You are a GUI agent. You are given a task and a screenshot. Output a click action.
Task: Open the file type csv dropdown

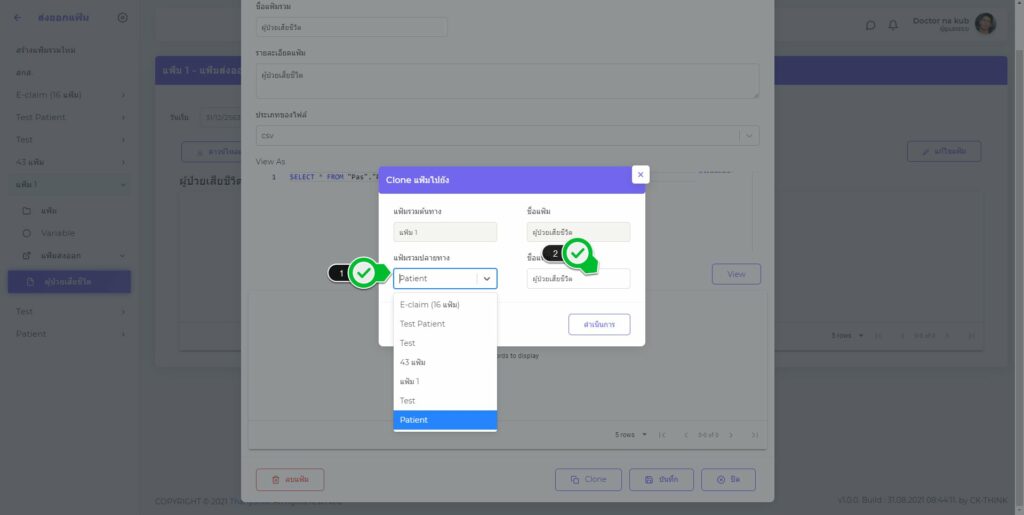tap(749, 136)
